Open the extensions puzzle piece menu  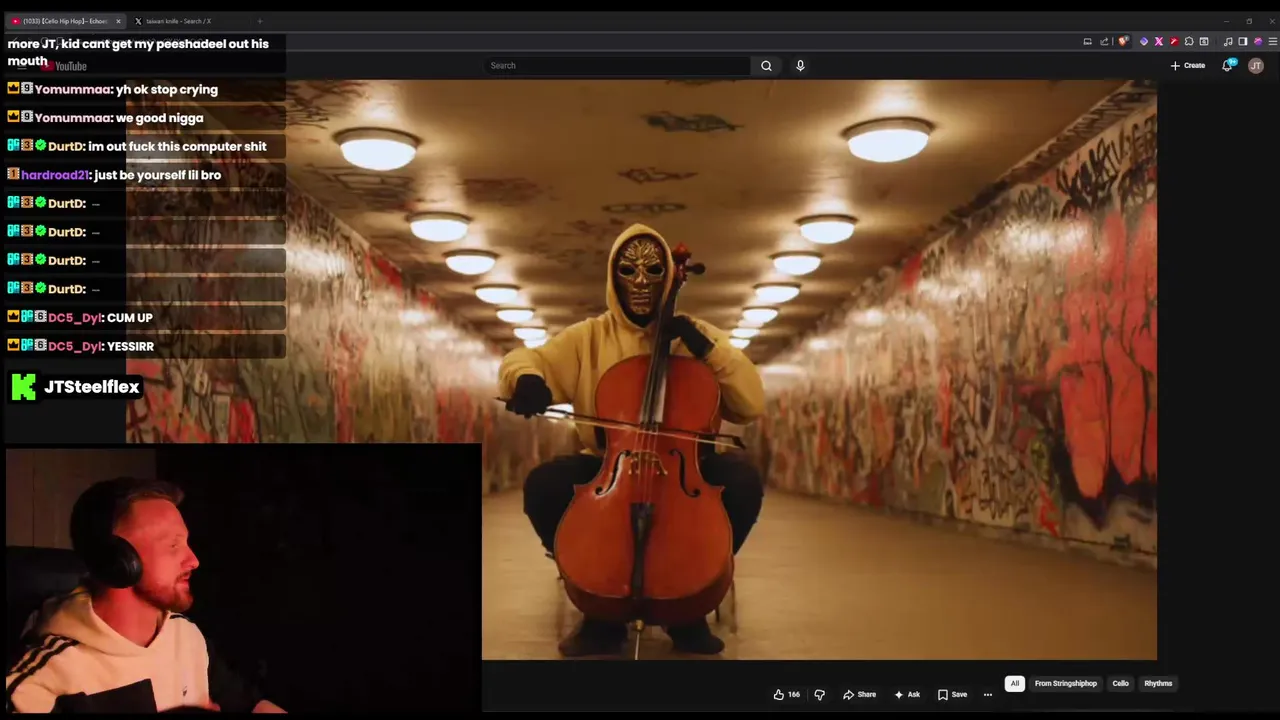click(1189, 41)
